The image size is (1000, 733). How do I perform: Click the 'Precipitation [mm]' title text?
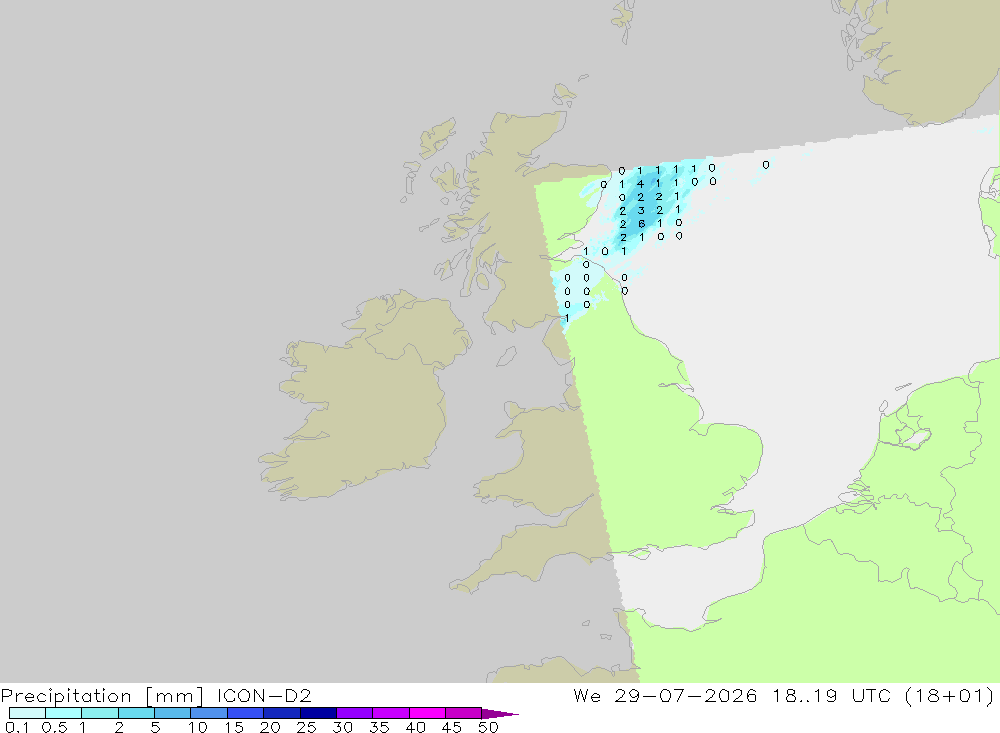pos(102,695)
